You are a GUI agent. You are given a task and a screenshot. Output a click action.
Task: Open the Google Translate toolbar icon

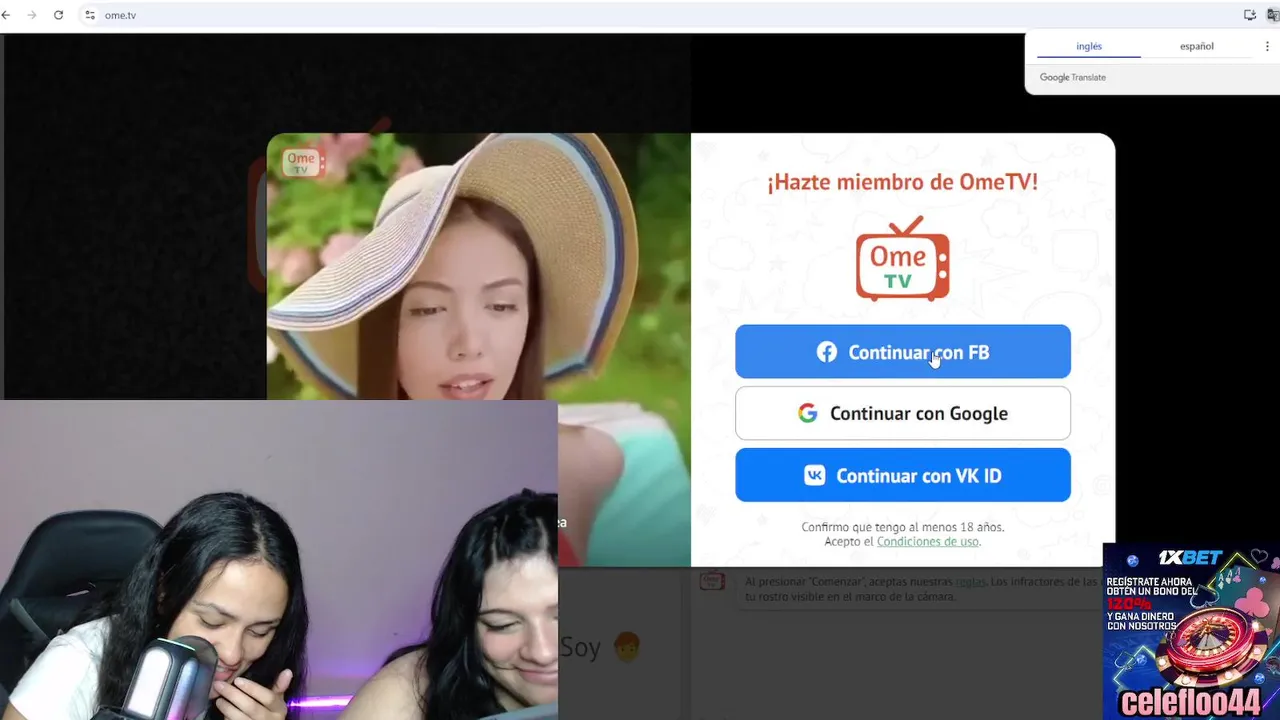tap(1273, 15)
